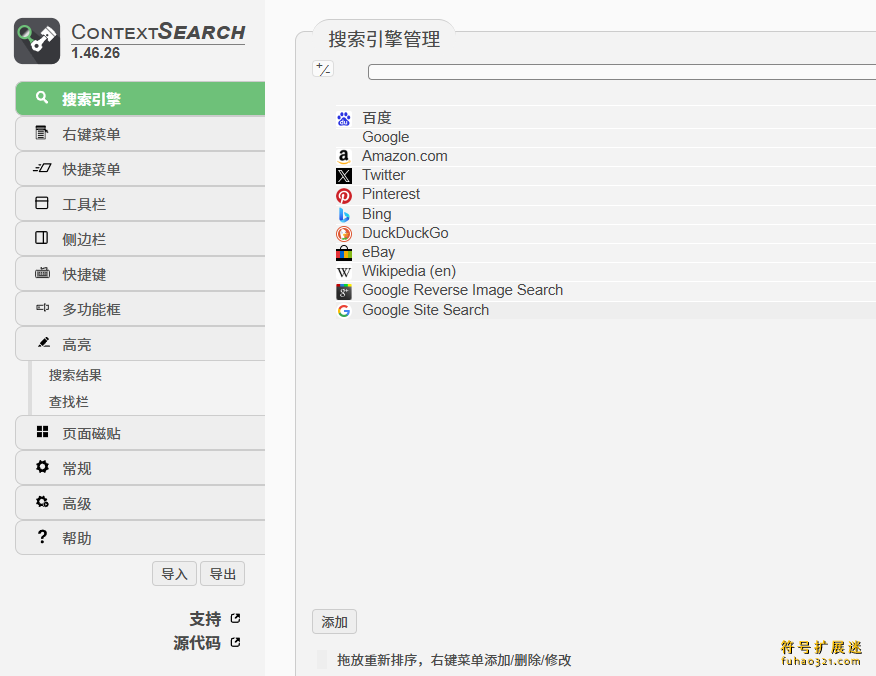This screenshot has width=876, height=676.
Task: Open the 搜索引擎 section
Action: [x=140, y=99]
